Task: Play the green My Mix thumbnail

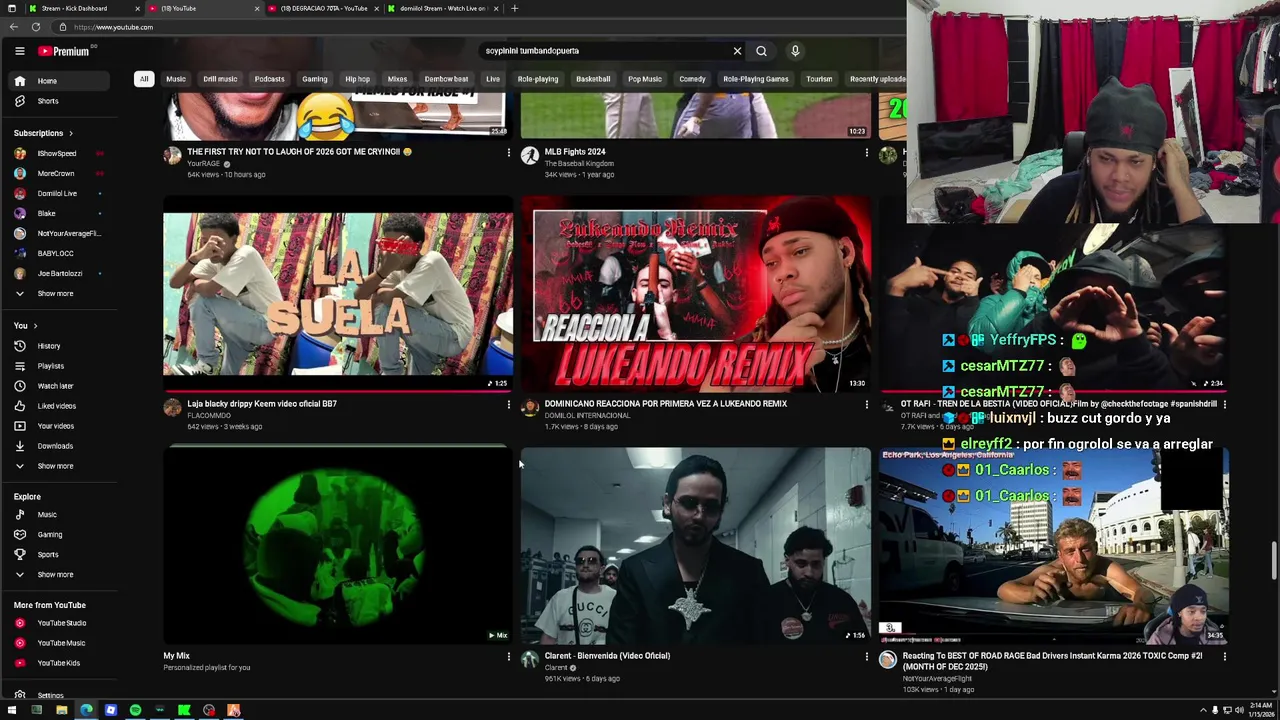Action: (338, 545)
